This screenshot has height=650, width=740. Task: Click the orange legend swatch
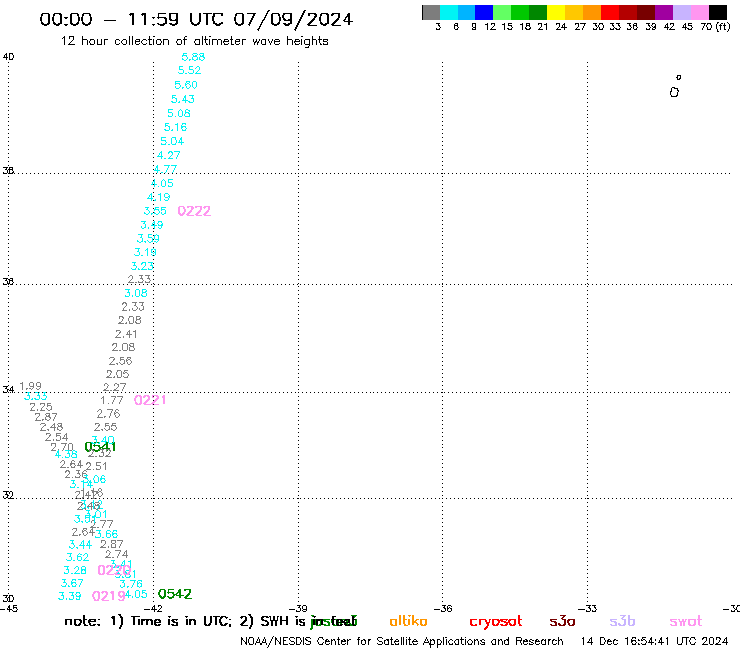coord(592,12)
